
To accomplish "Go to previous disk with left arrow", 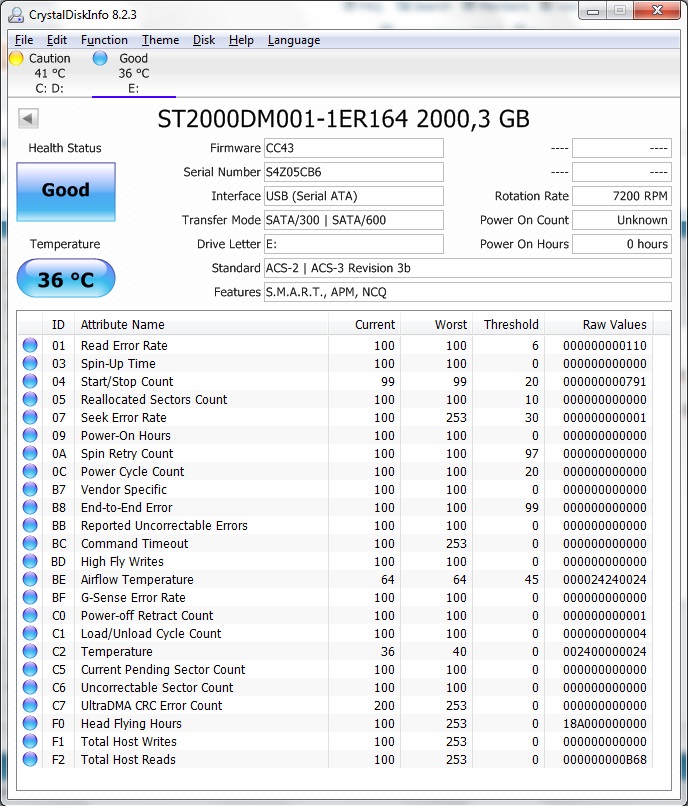I will click(28, 119).
